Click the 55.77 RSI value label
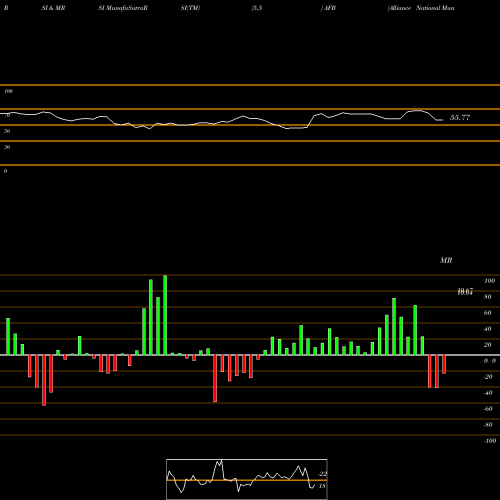This screenshot has width=500, height=500. coord(460,118)
